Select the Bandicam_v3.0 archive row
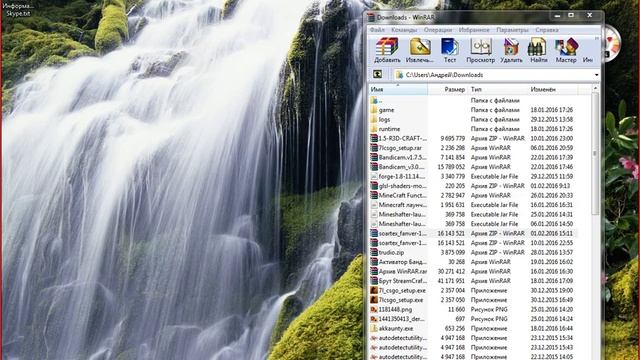The width and height of the screenshot is (640, 360). [473, 167]
